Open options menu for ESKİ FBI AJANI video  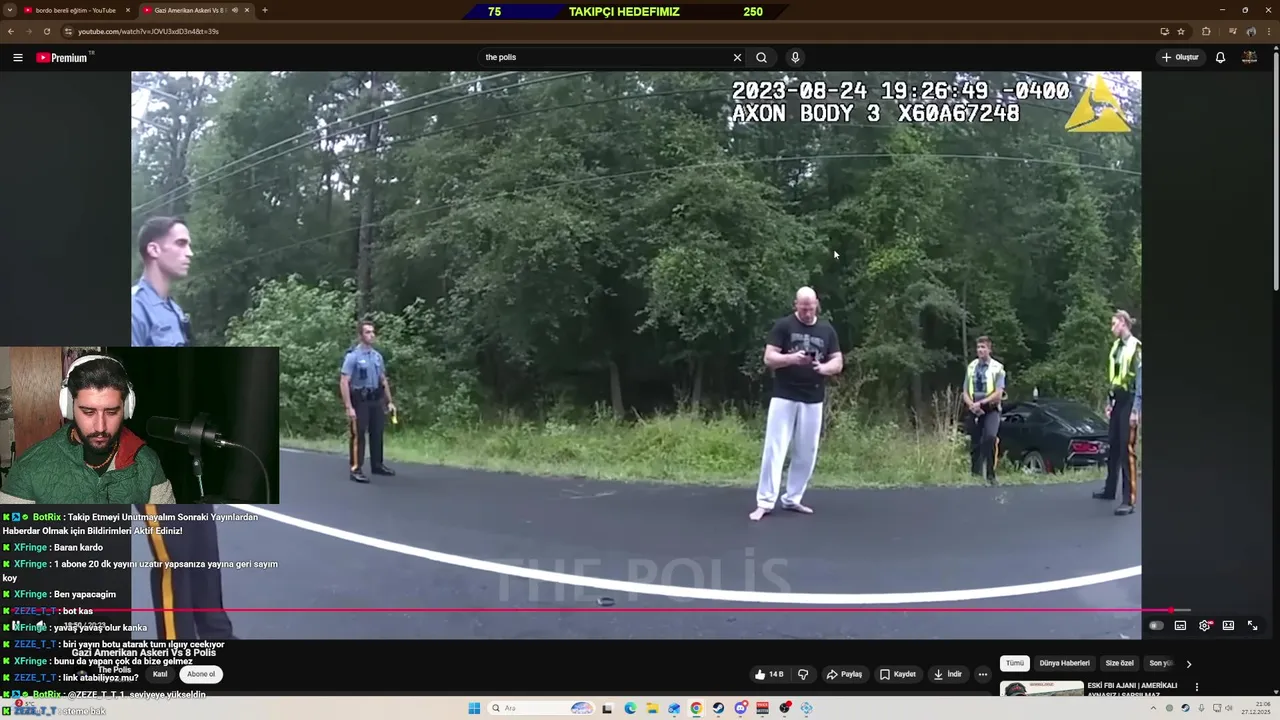coord(1196,687)
